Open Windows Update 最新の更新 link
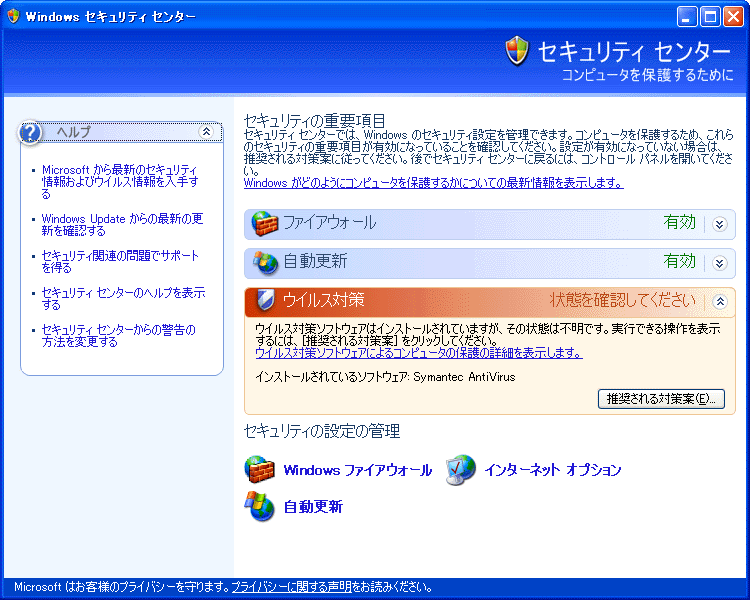The width and height of the screenshot is (750, 600). click(x=122, y=224)
